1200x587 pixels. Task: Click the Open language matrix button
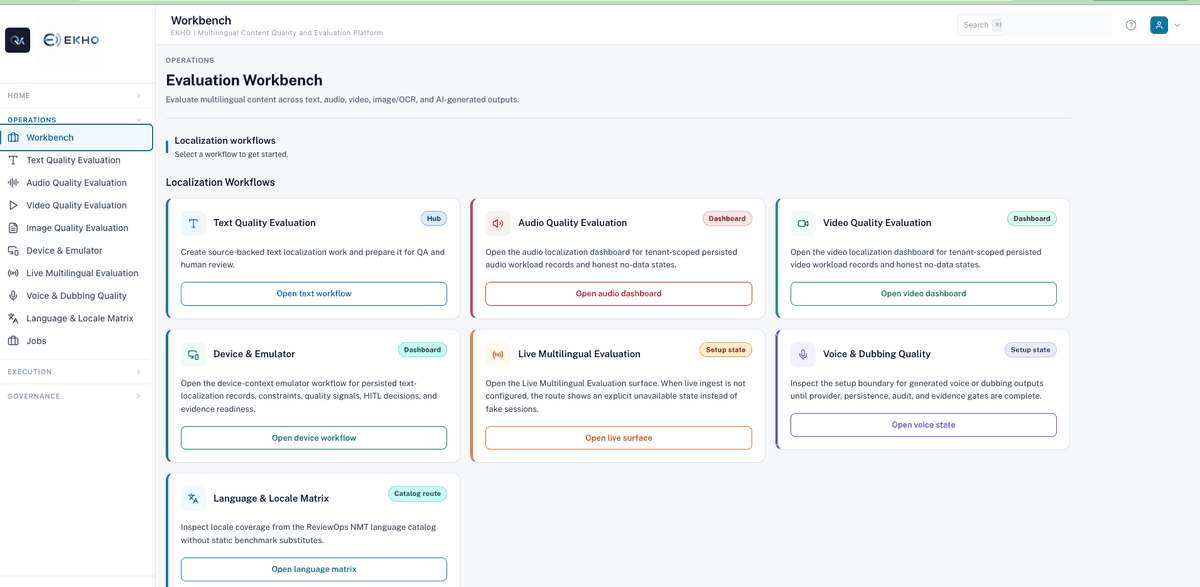314,569
